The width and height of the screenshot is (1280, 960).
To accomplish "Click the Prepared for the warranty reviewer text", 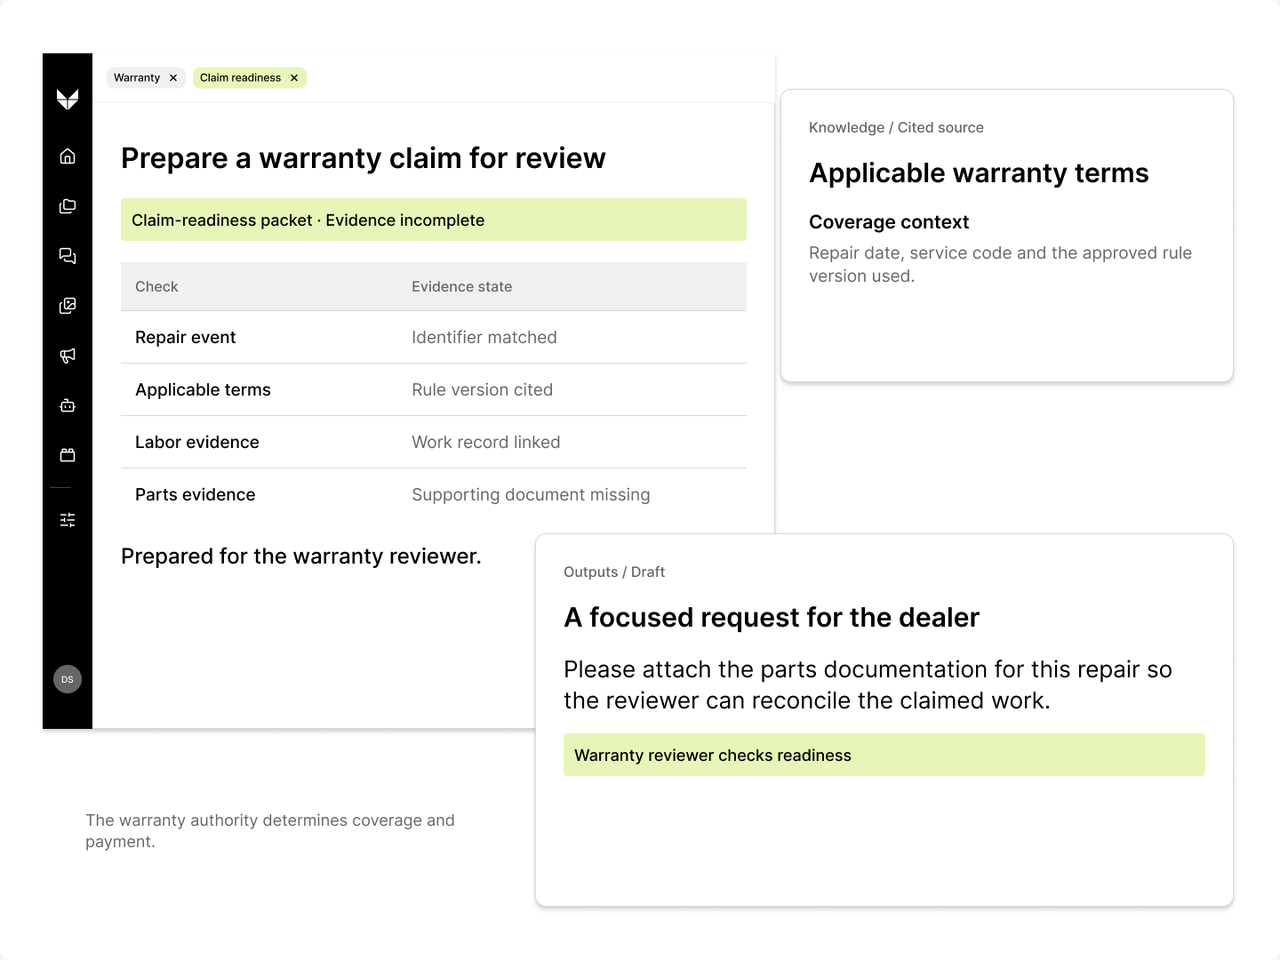I will coord(301,556).
